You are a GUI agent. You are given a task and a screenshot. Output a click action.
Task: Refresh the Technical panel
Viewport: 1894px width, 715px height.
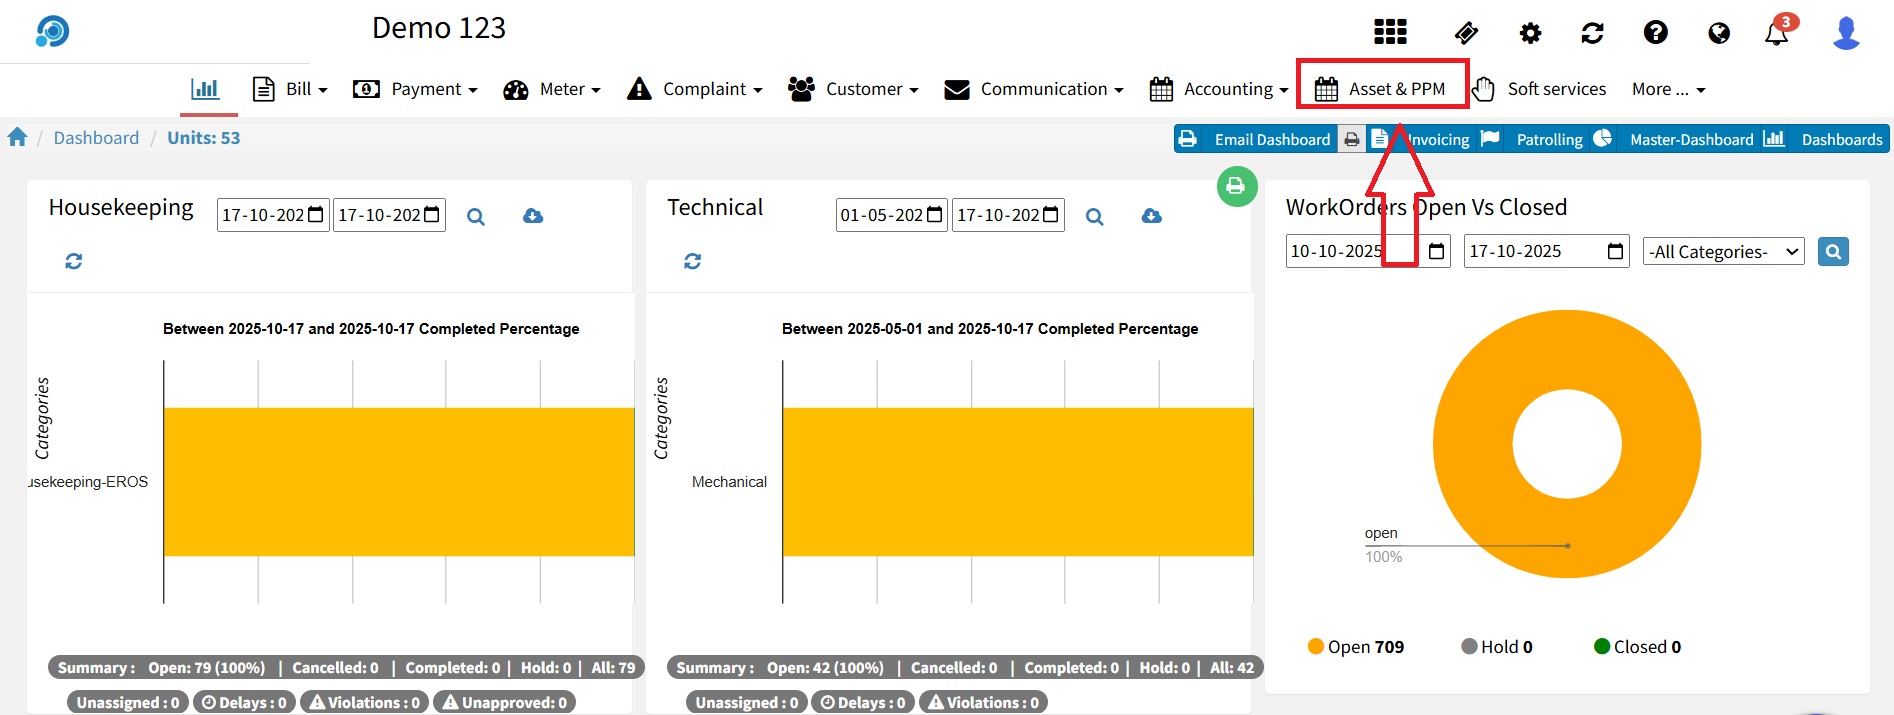click(x=692, y=261)
